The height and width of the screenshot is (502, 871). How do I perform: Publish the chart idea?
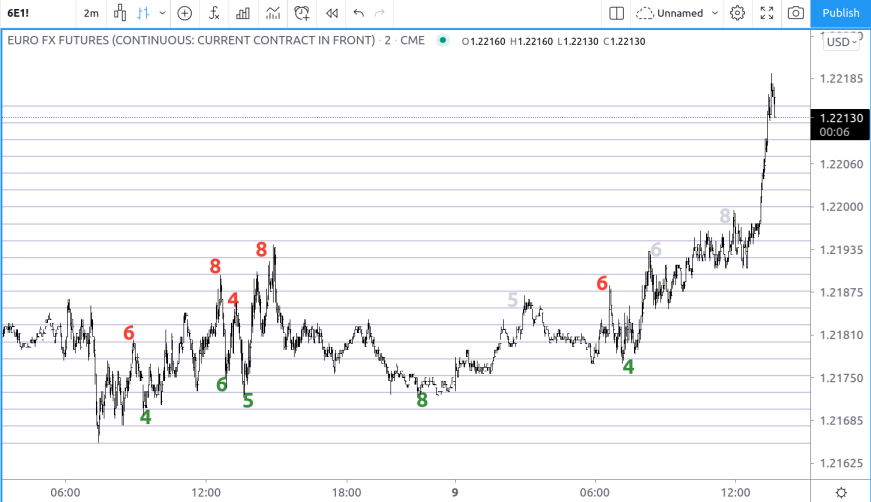click(x=840, y=13)
